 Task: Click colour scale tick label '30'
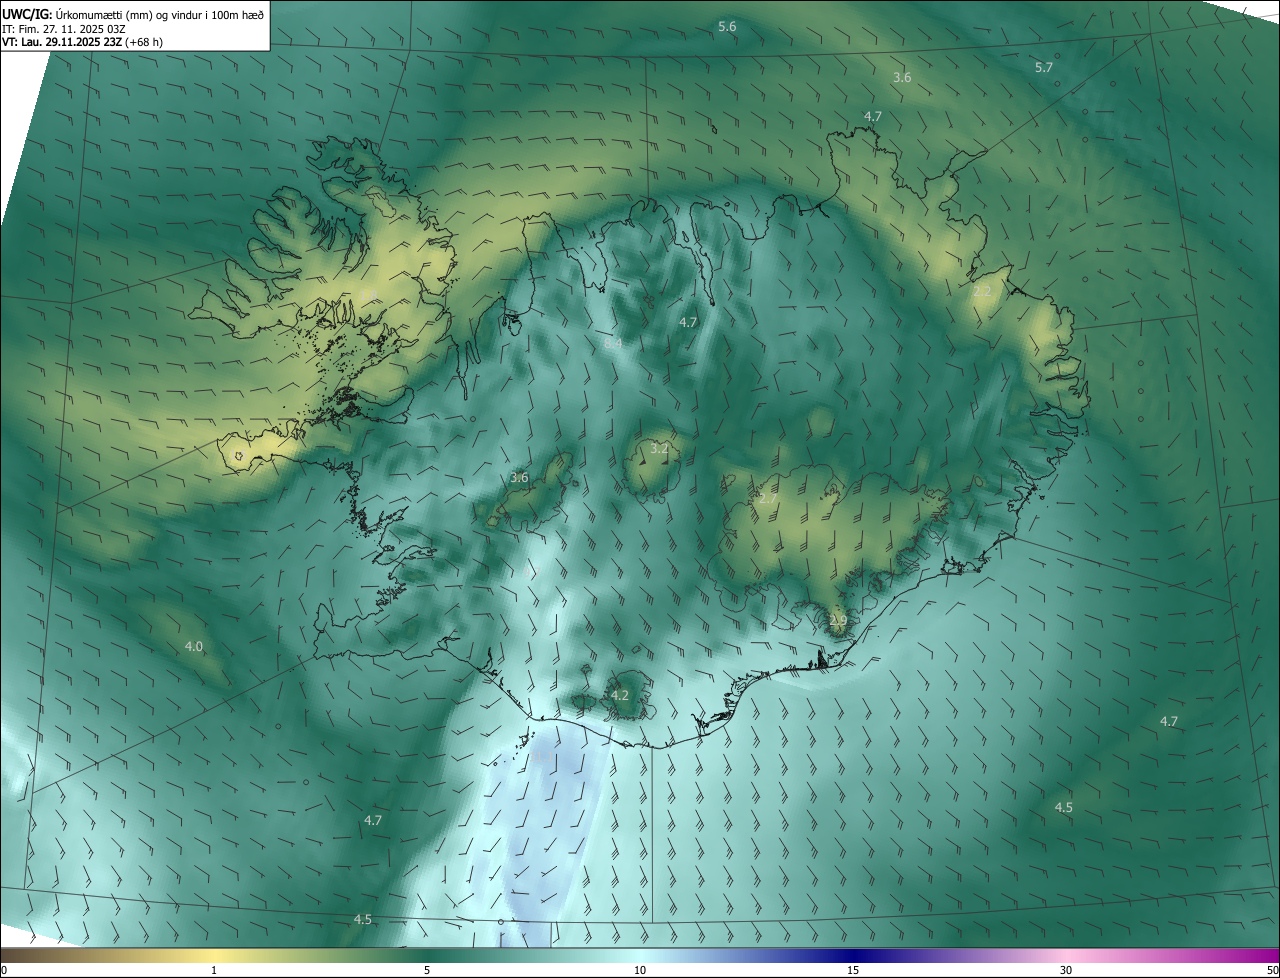(x=1066, y=970)
